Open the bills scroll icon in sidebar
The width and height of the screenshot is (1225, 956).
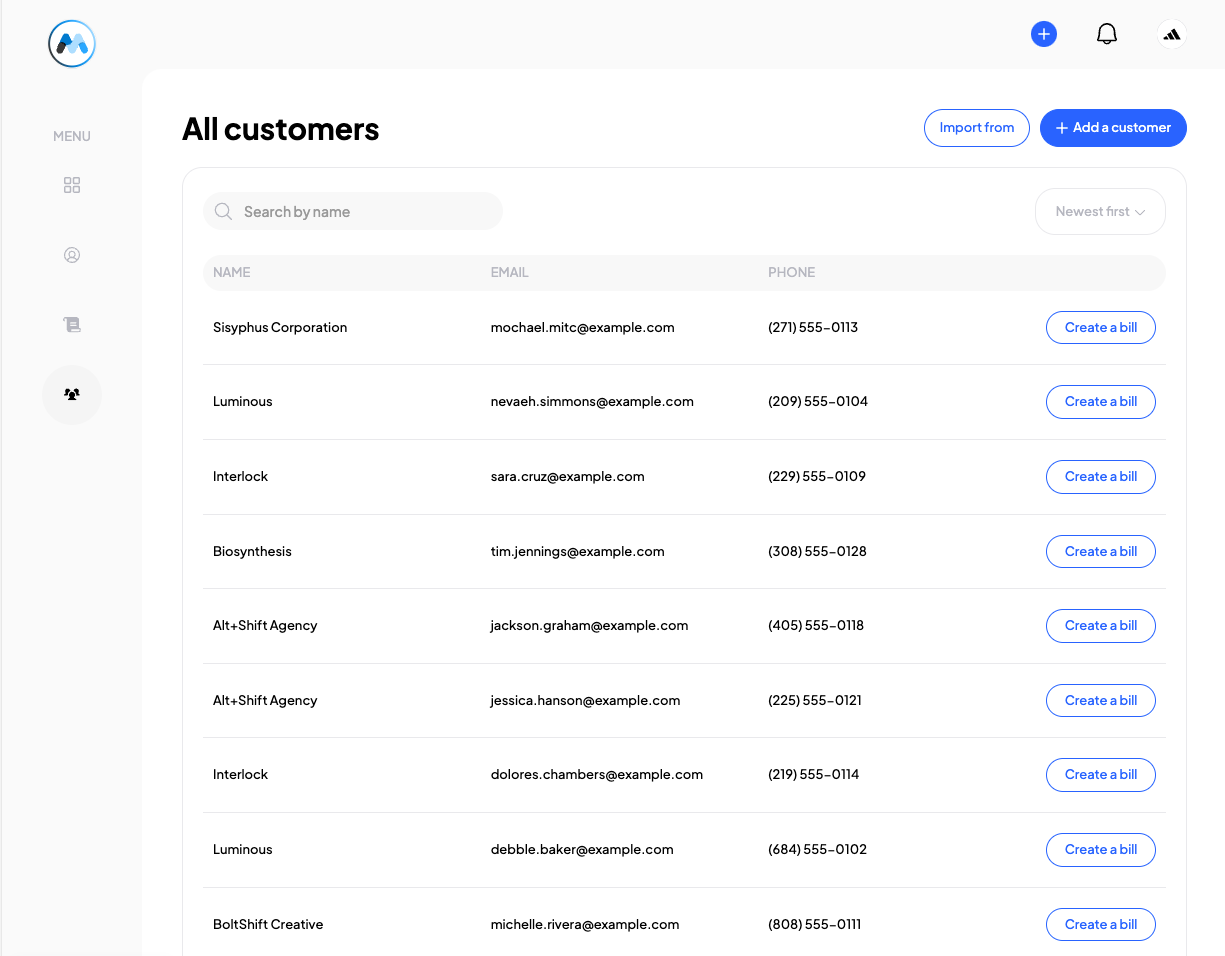pyautogui.click(x=72, y=325)
